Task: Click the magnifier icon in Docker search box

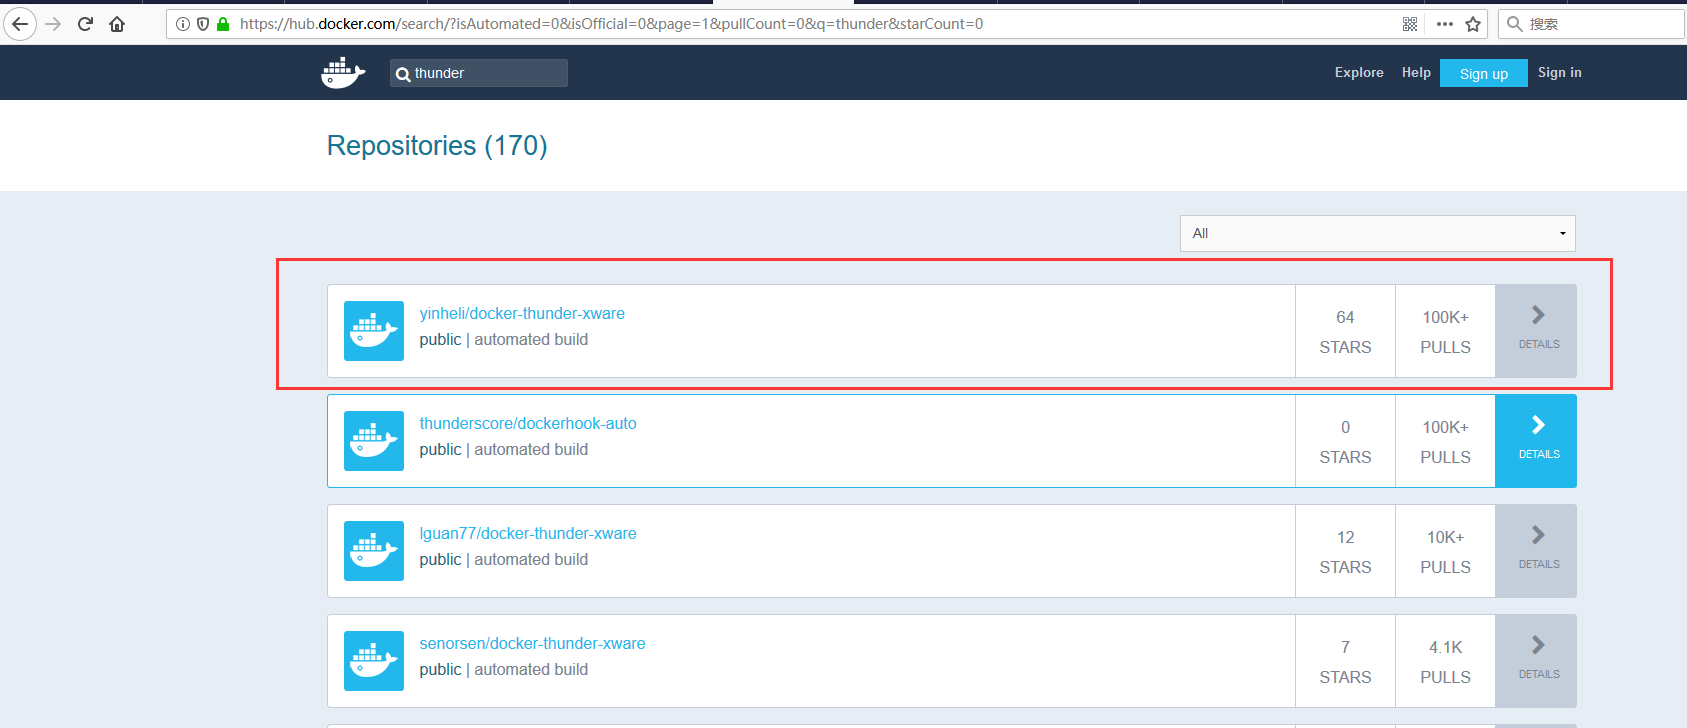Action: coord(403,74)
